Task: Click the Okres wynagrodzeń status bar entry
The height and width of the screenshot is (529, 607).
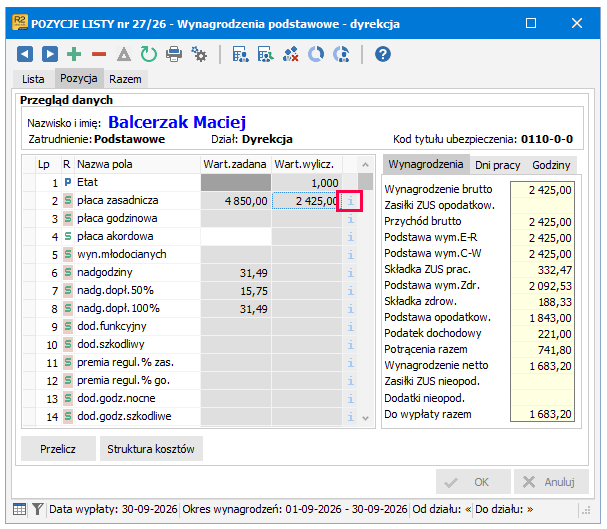Action: pyautogui.click(x=295, y=509)
